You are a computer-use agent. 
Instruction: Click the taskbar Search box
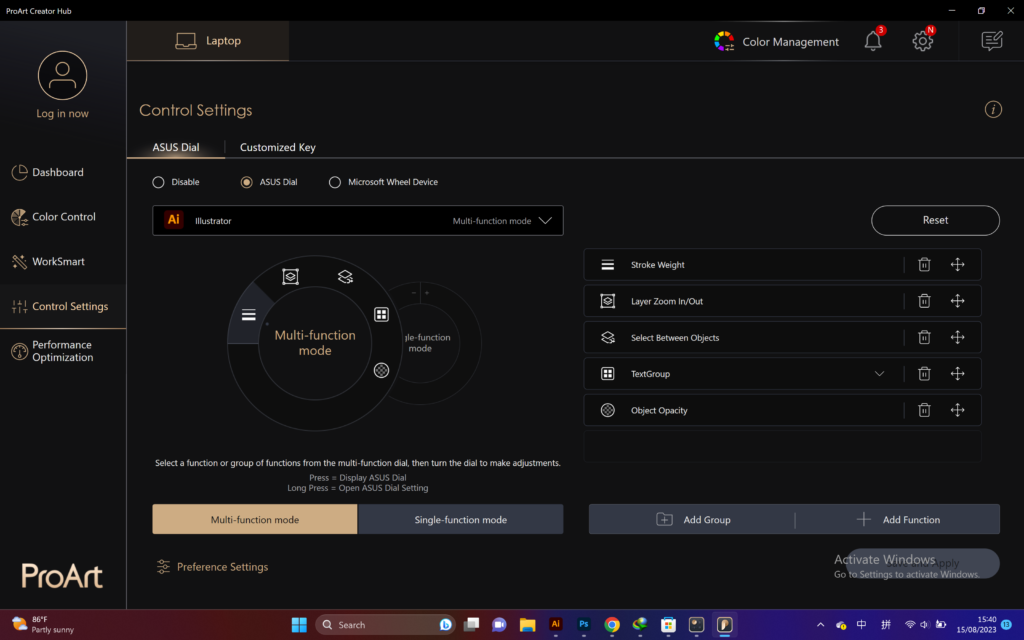[385, 624]
